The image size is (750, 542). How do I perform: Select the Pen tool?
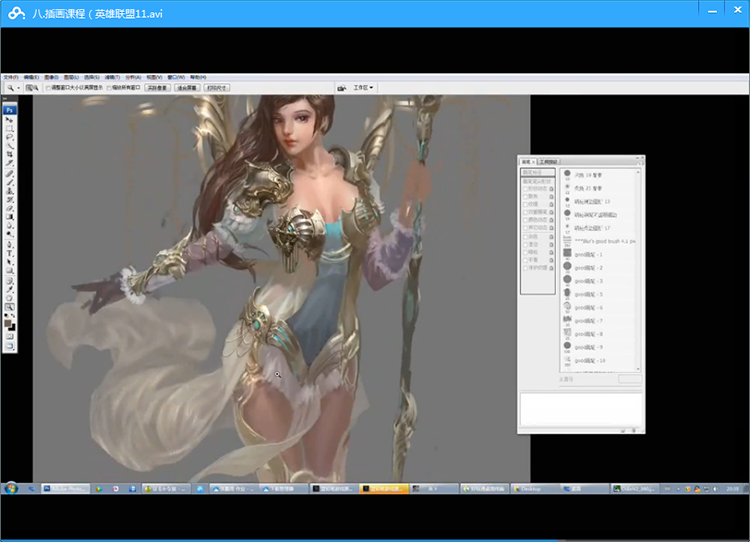click(x=10, y=245)
